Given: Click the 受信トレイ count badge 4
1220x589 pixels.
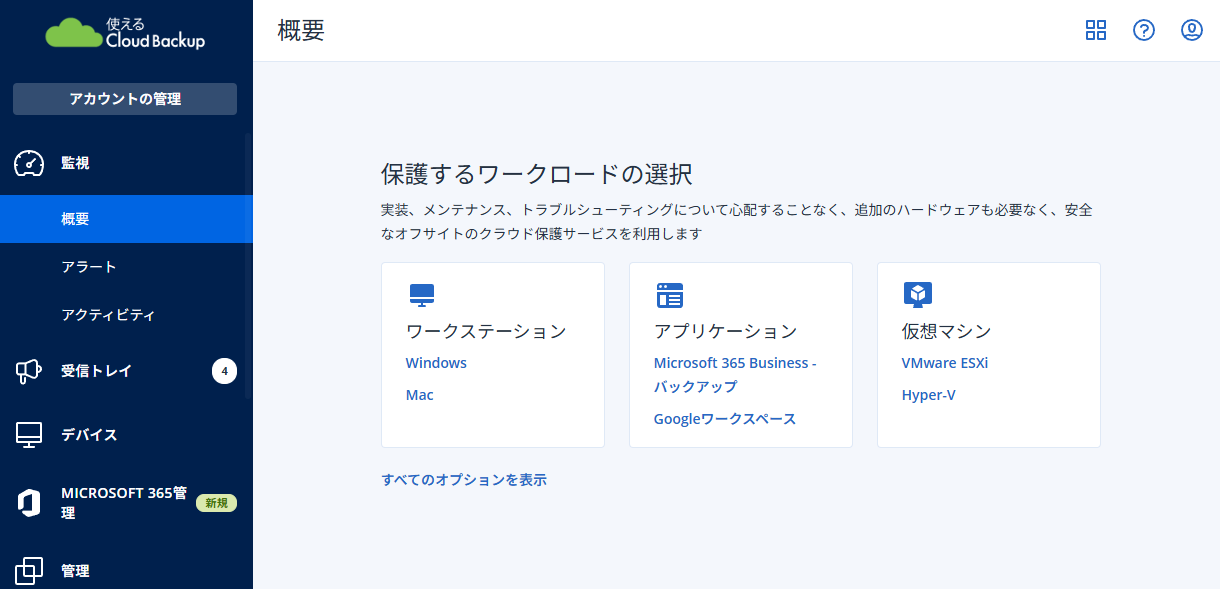Looking at the screenshot, I should pos(225,371).
